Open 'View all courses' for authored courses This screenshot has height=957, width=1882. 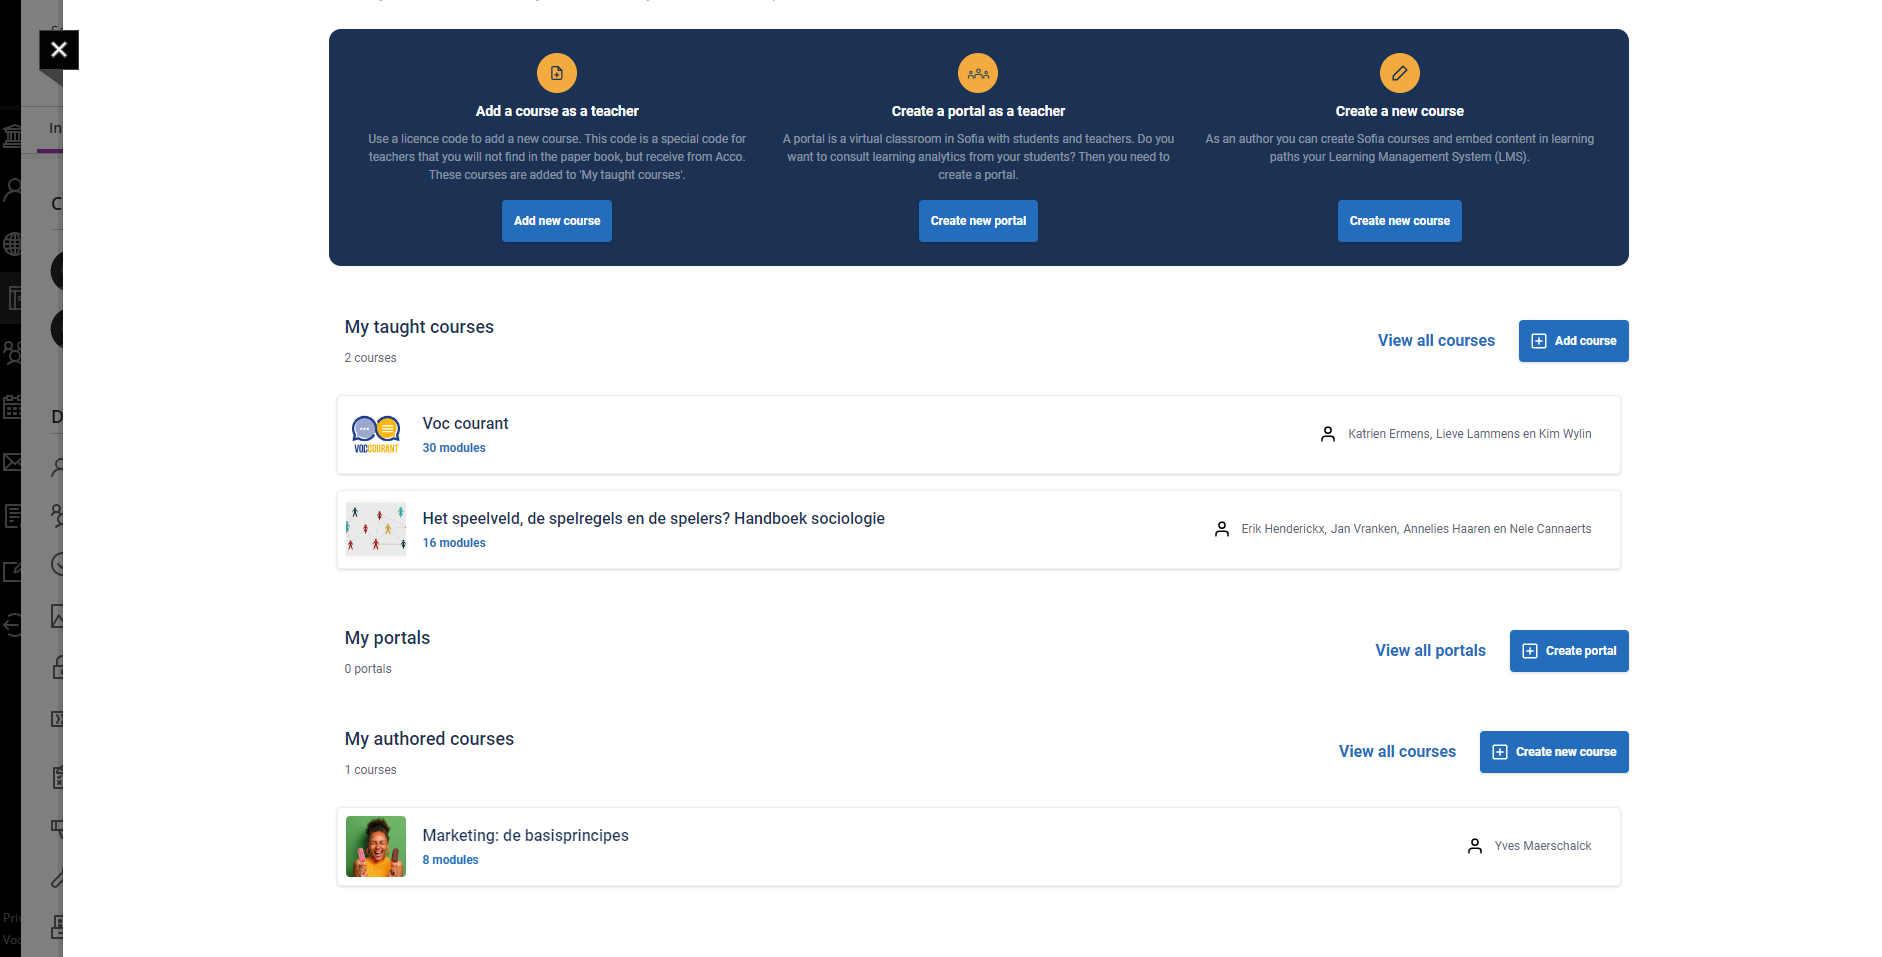click(x=1397, y=752)
